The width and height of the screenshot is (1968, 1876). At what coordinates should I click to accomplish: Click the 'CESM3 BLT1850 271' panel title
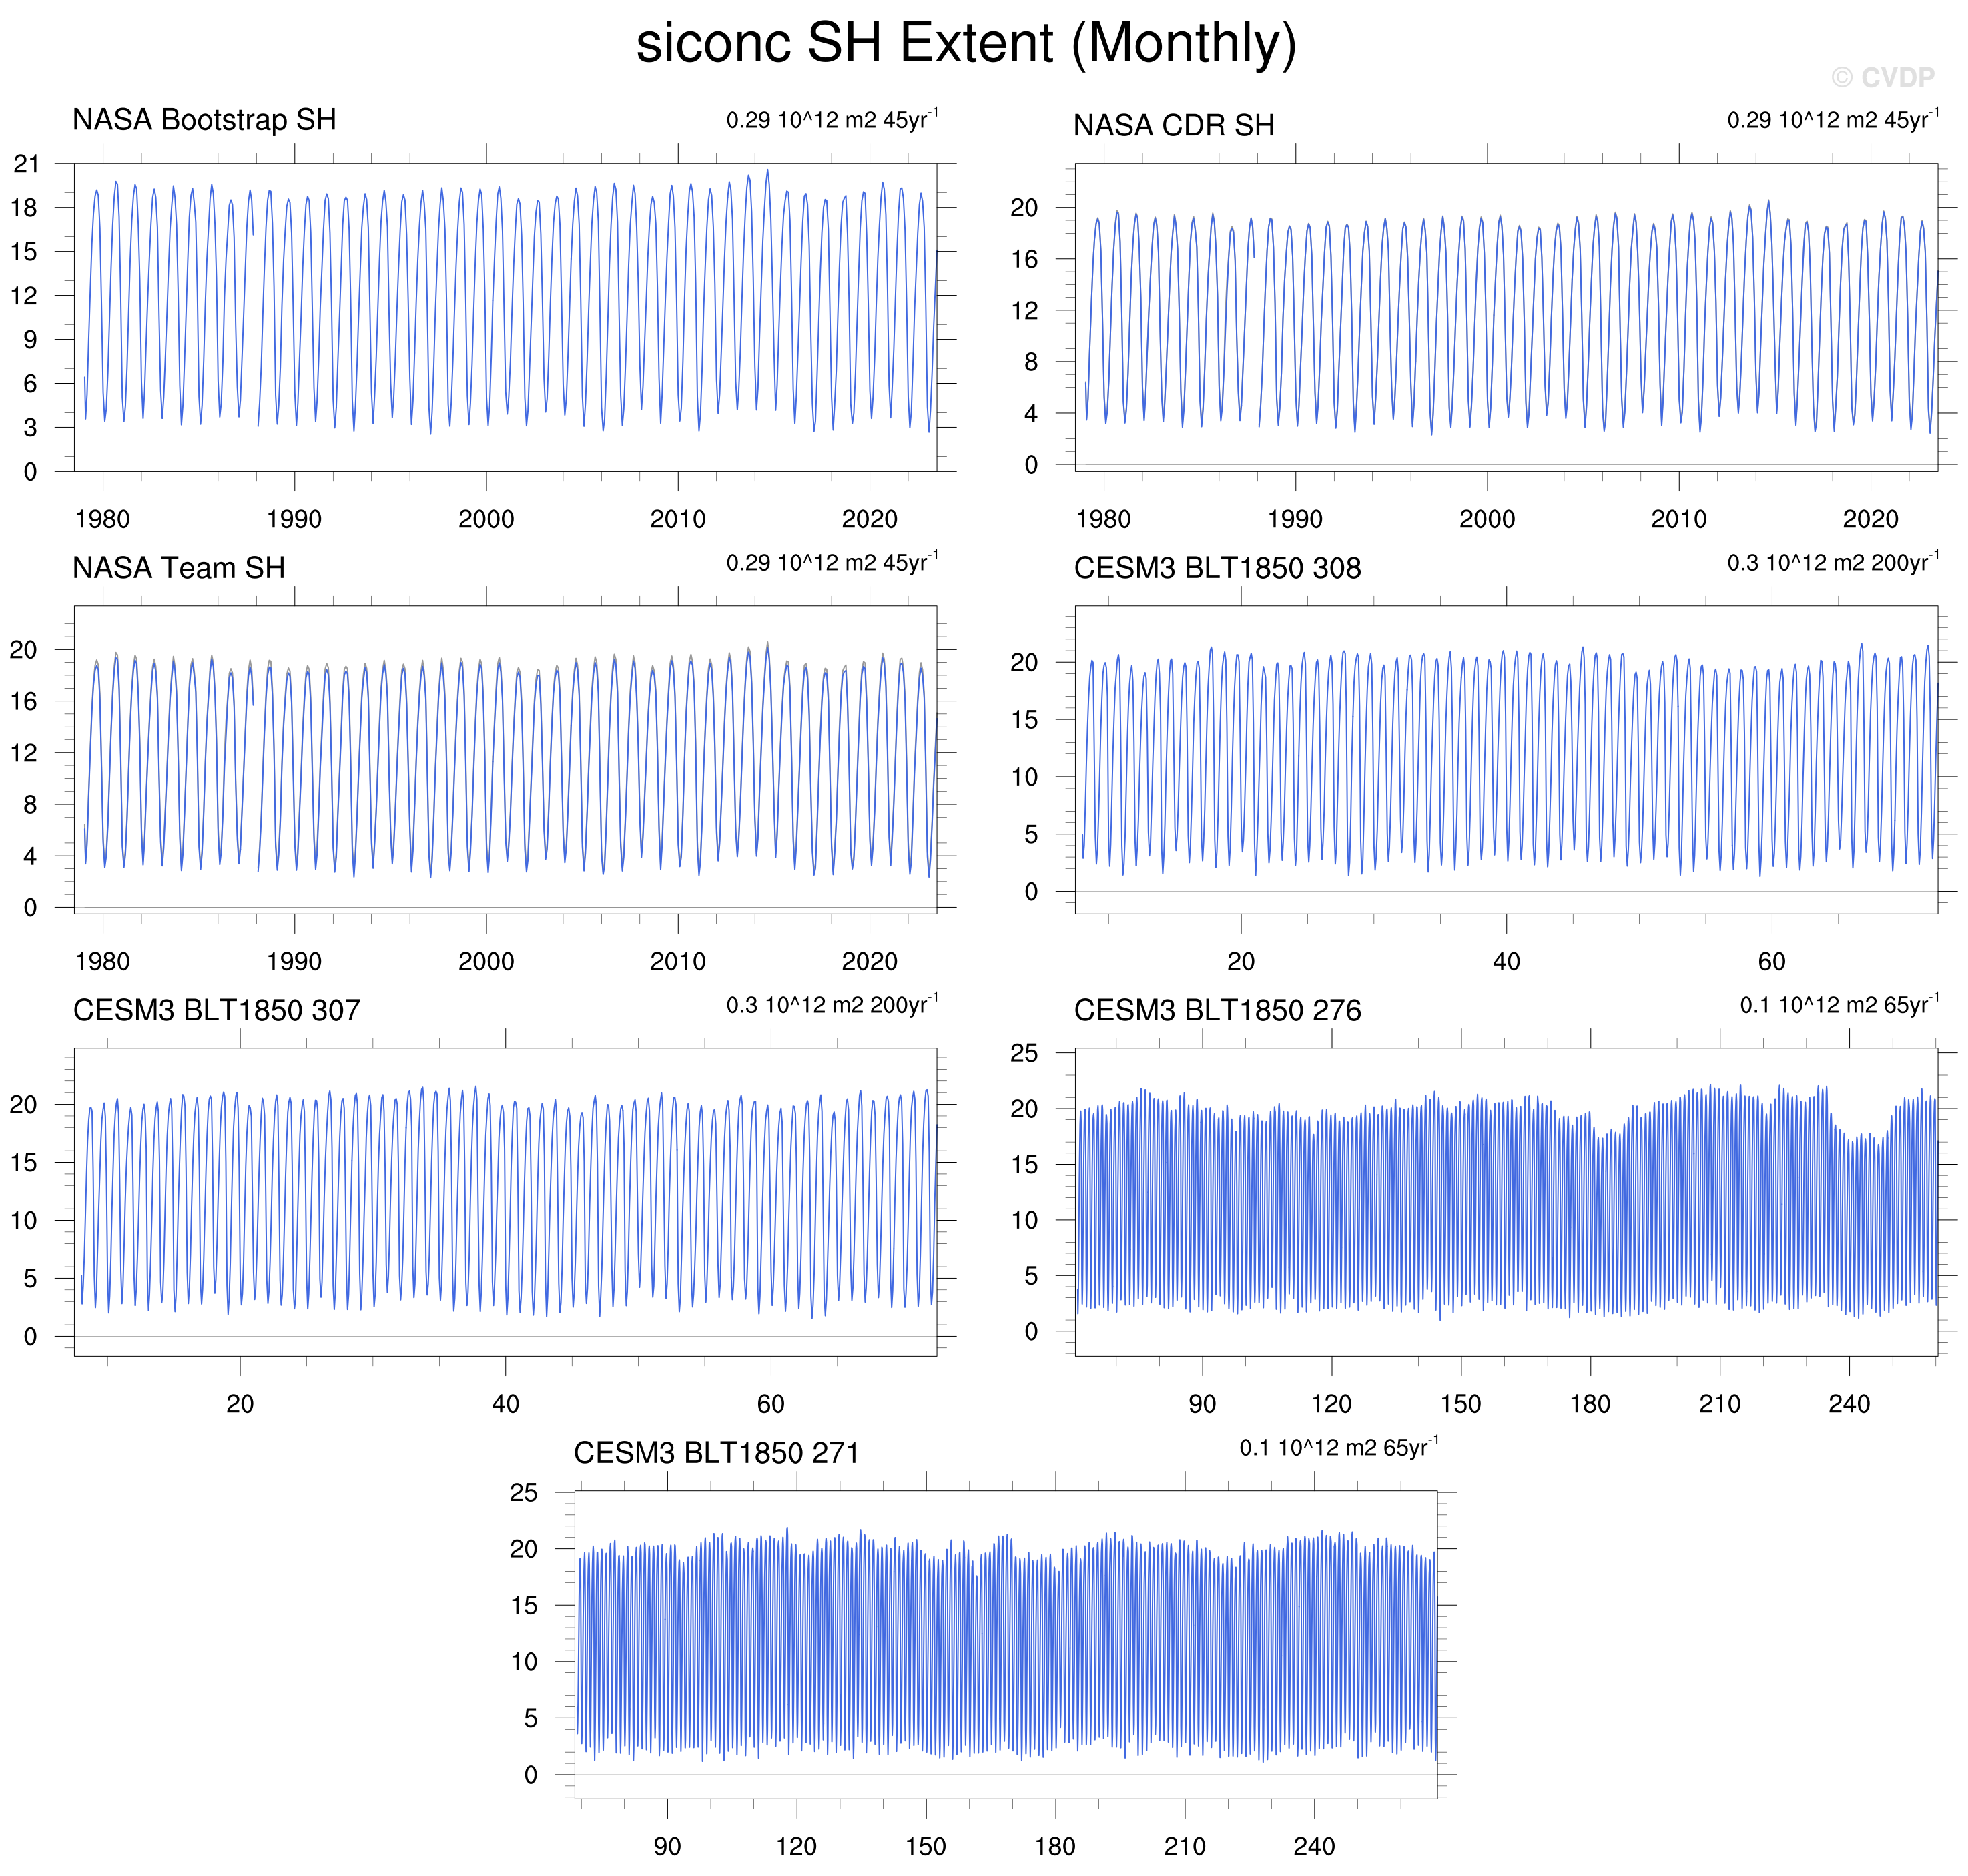tap(716, 1452)
